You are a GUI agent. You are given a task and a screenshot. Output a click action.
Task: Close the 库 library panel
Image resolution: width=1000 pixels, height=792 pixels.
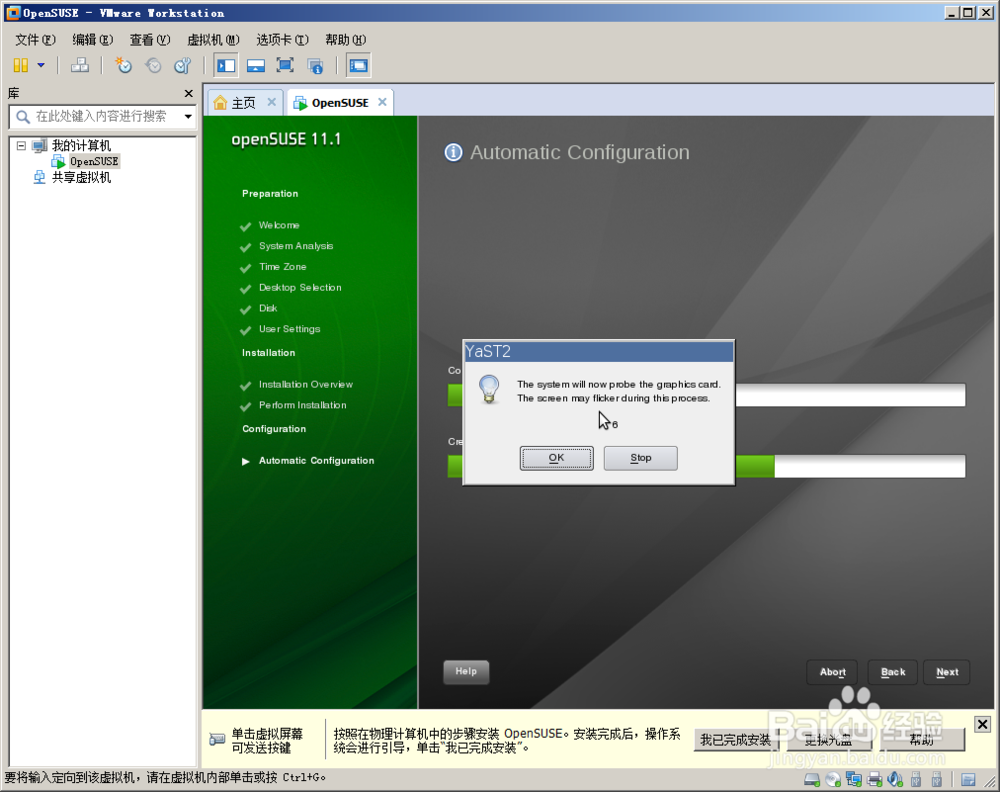(188, 94)
